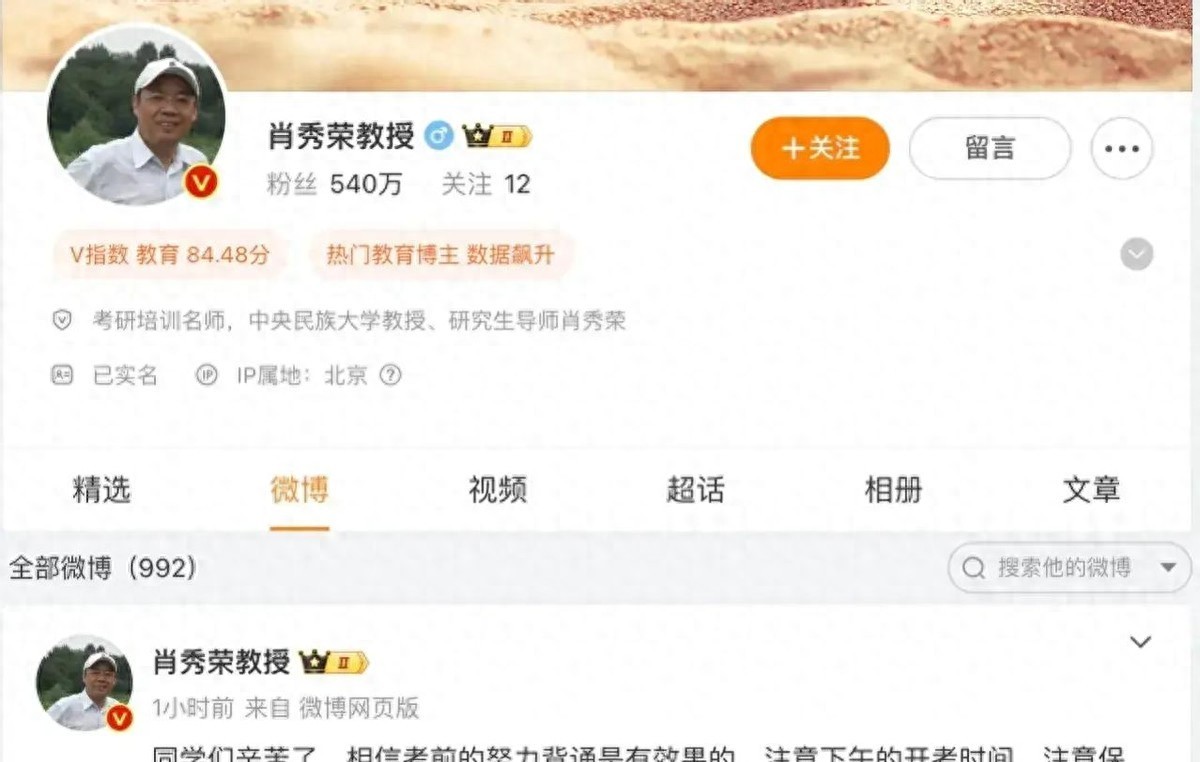1200x762 pixels.
Task: Click the blue male gender icon
Action: point(439,135)
